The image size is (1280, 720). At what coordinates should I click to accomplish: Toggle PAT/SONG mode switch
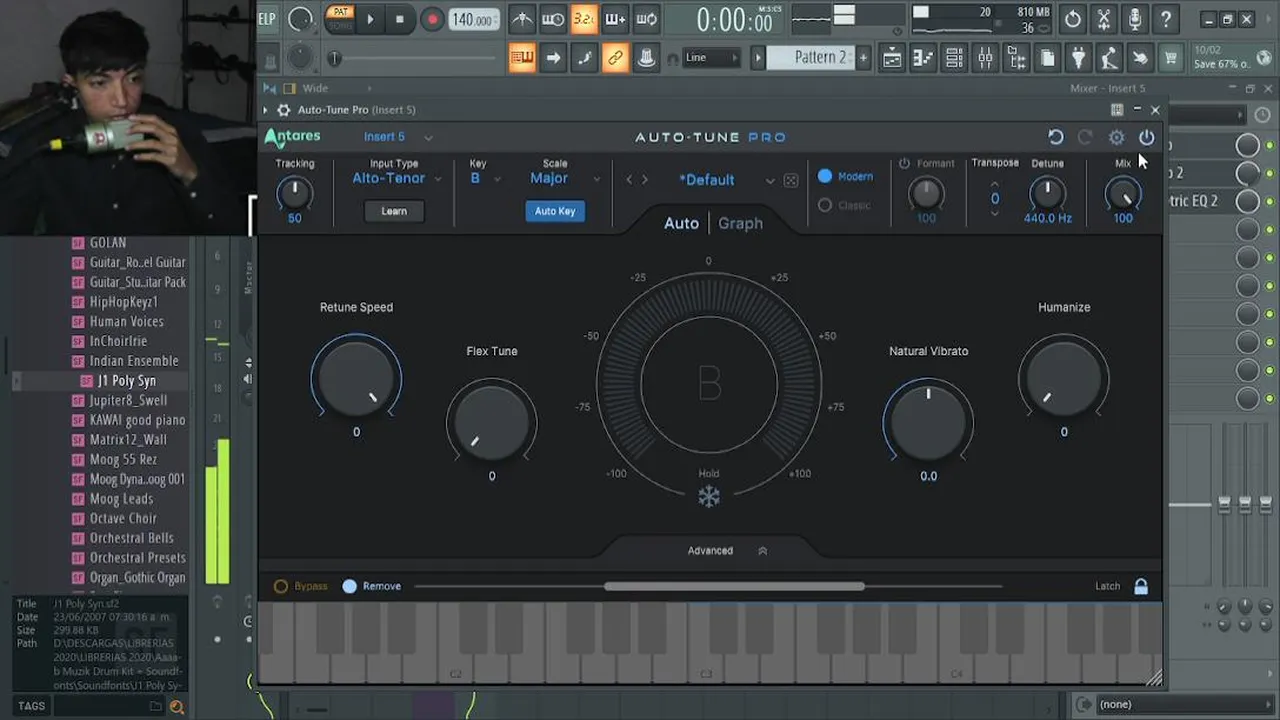pyautogui.click(x=340, y=18)
